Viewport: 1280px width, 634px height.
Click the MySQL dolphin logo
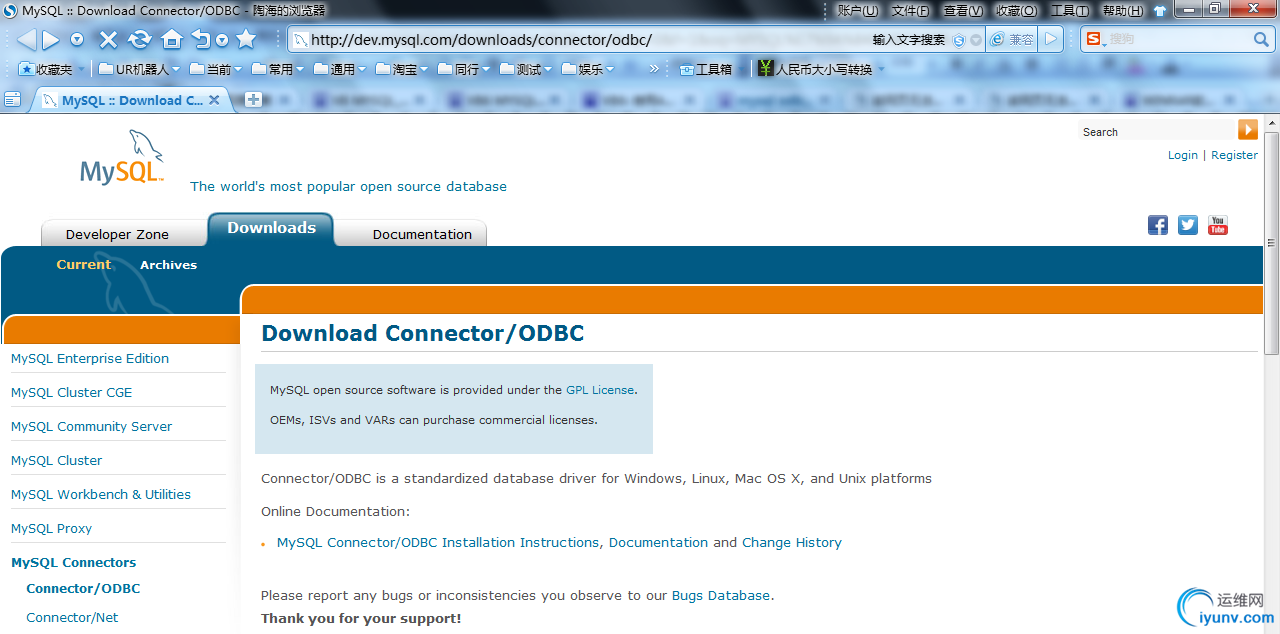pos(122,158)
